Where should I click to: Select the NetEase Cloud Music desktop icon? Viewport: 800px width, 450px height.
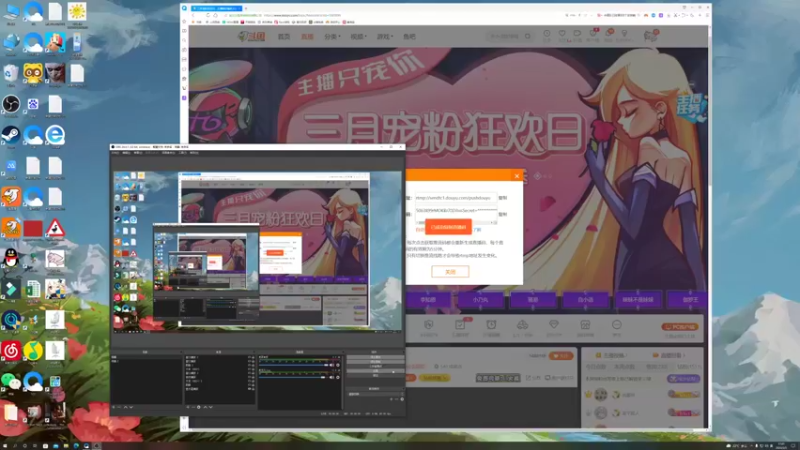click(x=11, y=351)
